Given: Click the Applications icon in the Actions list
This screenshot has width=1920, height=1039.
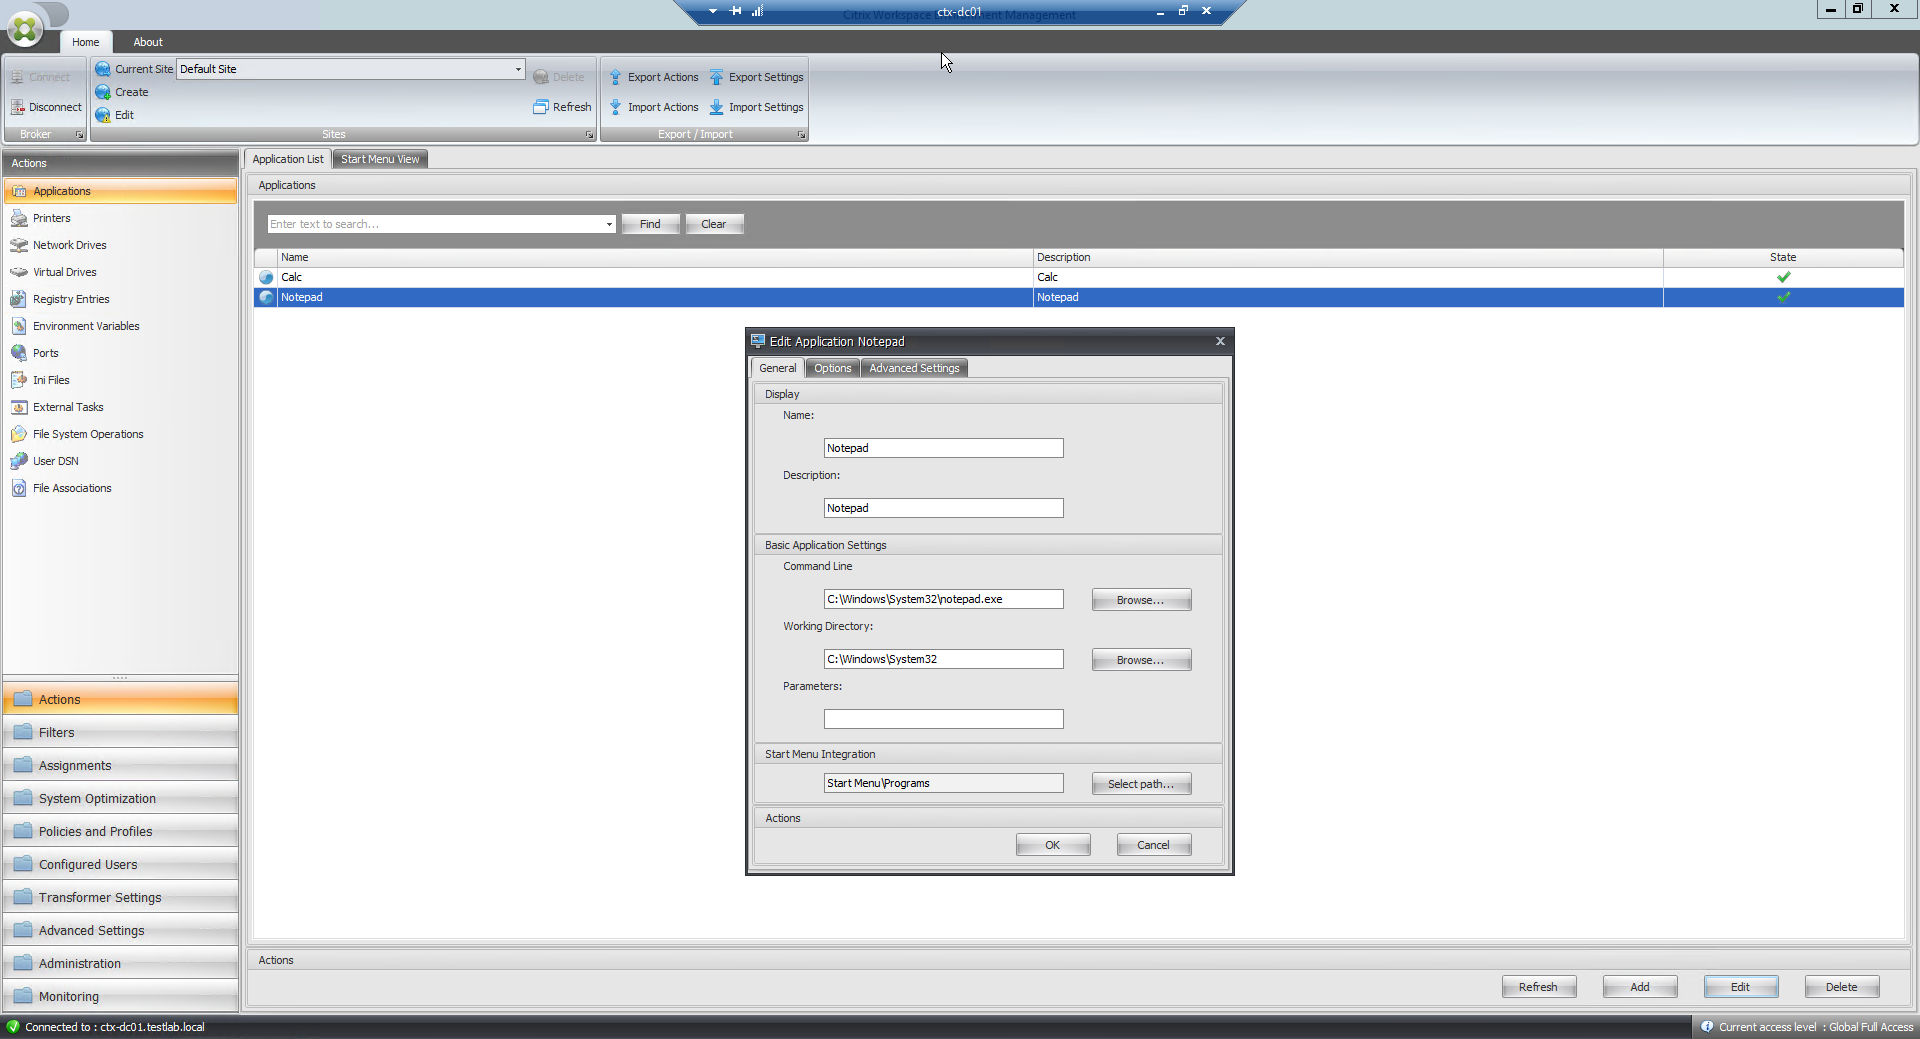Looking at the screenshot, I should [x=19, y=191].
